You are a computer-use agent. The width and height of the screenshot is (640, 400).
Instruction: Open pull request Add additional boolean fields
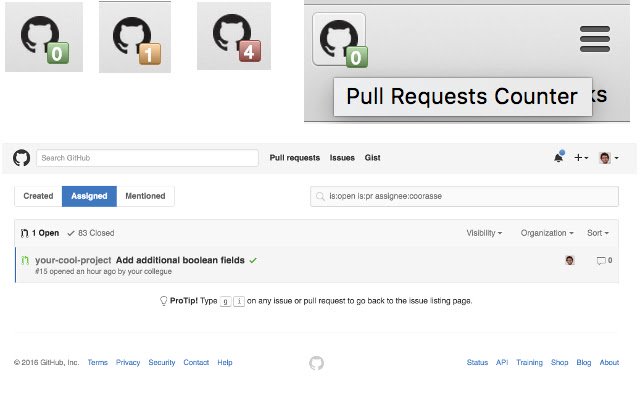[x=180, y=260]
